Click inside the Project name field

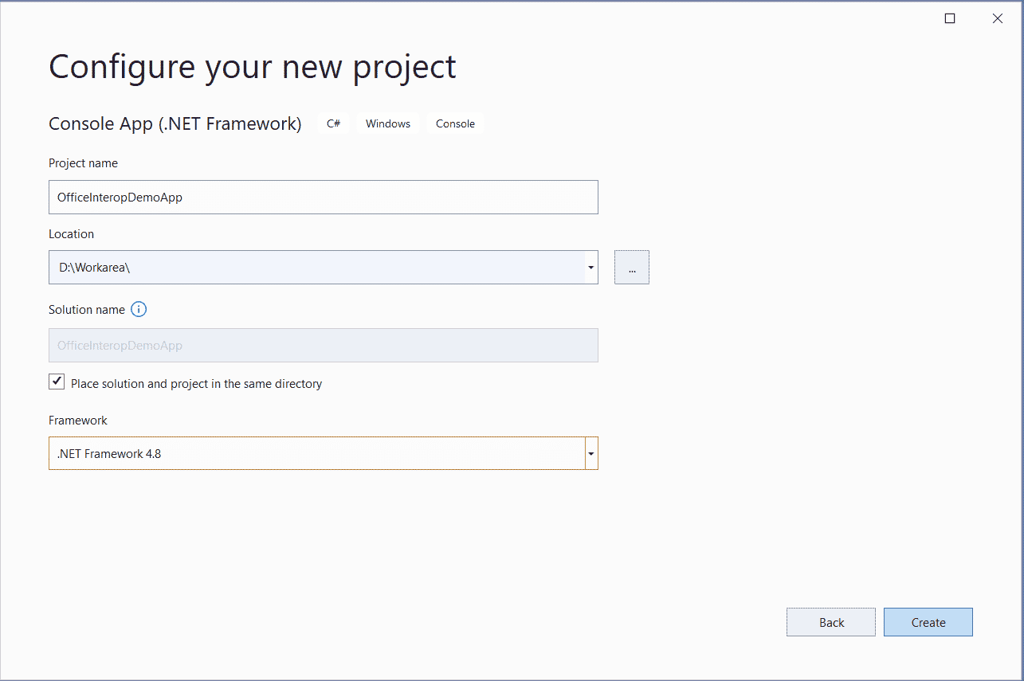pos(300,197)
